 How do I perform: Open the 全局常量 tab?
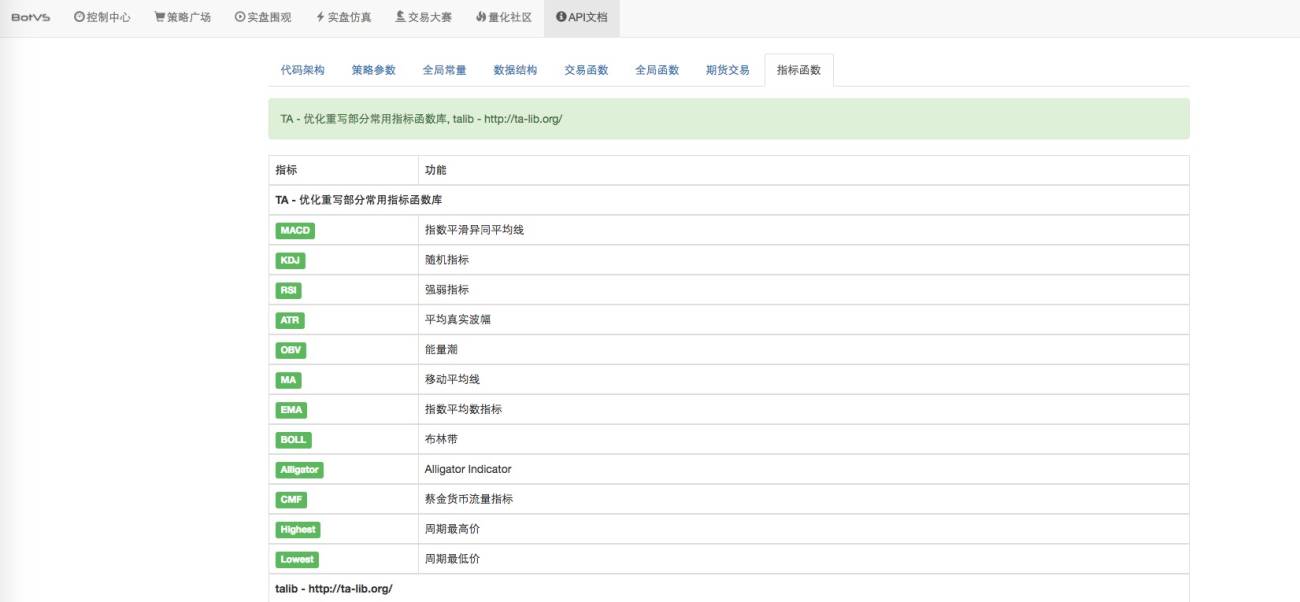[445, 70]
